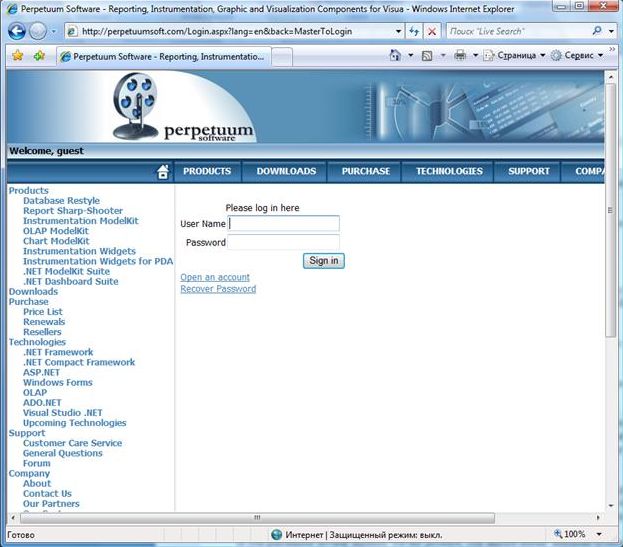Open .NET Compact Framework sidebar link
The width and height of the screenshot is (623, 547).
tap(79, 362)
